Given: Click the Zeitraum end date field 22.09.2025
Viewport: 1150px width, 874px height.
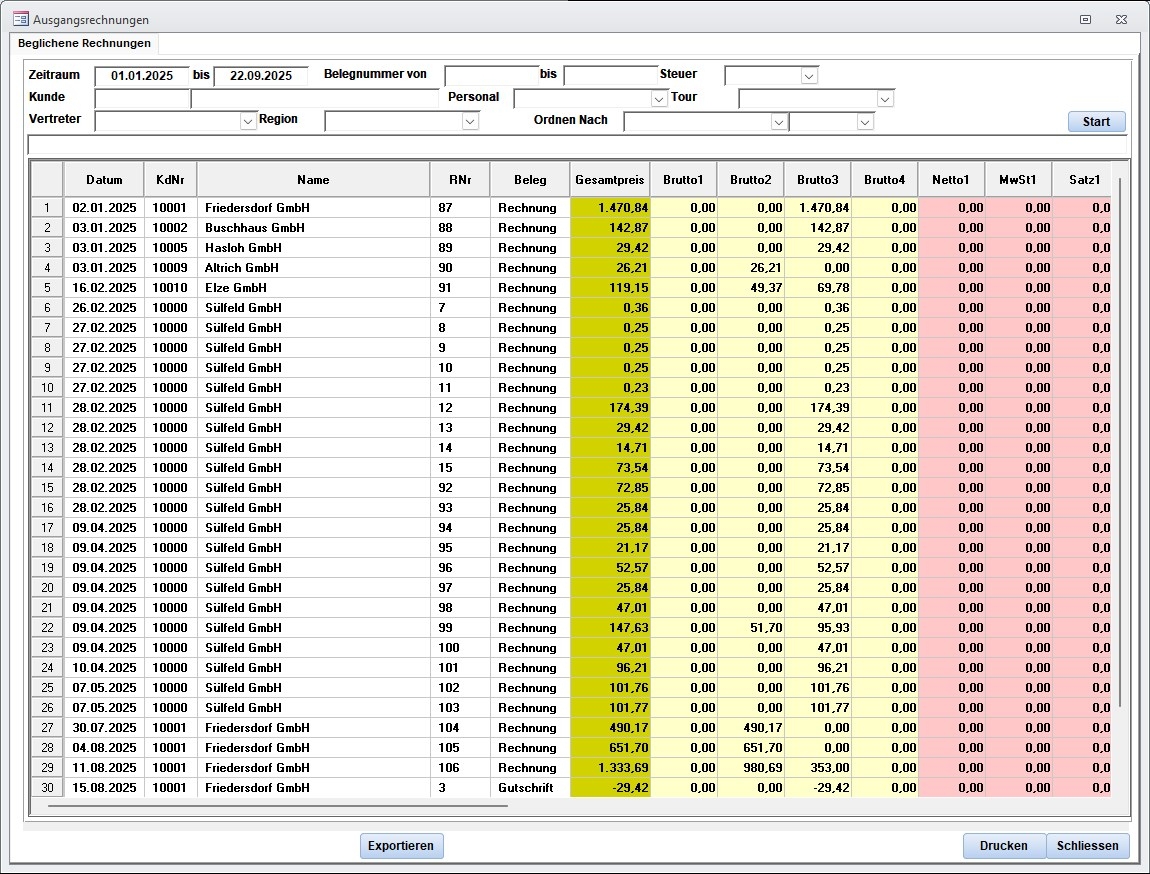Looking at the screenshot, I should [x=260, y=76].
